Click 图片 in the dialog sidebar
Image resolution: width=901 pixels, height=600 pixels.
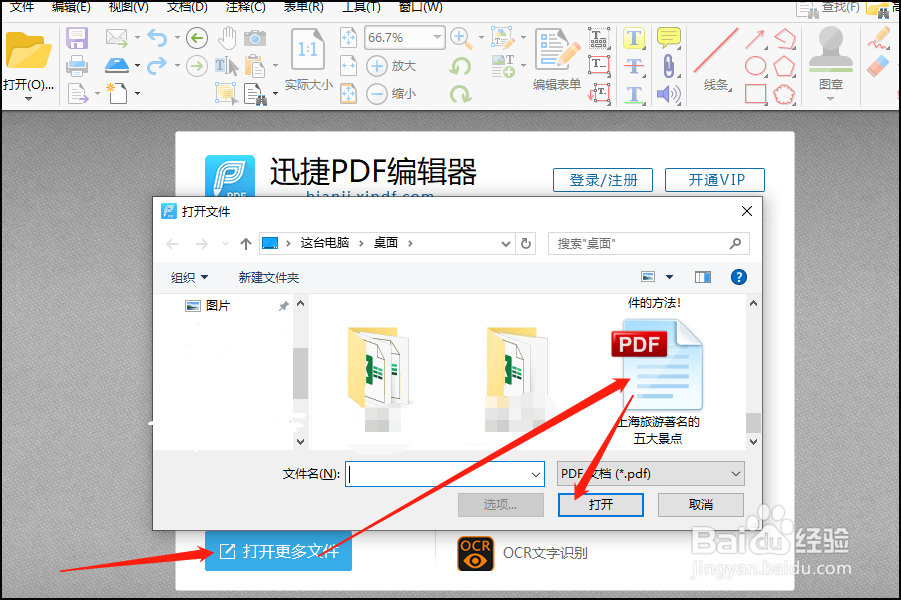pyautogui.click(x=217, y=306)
